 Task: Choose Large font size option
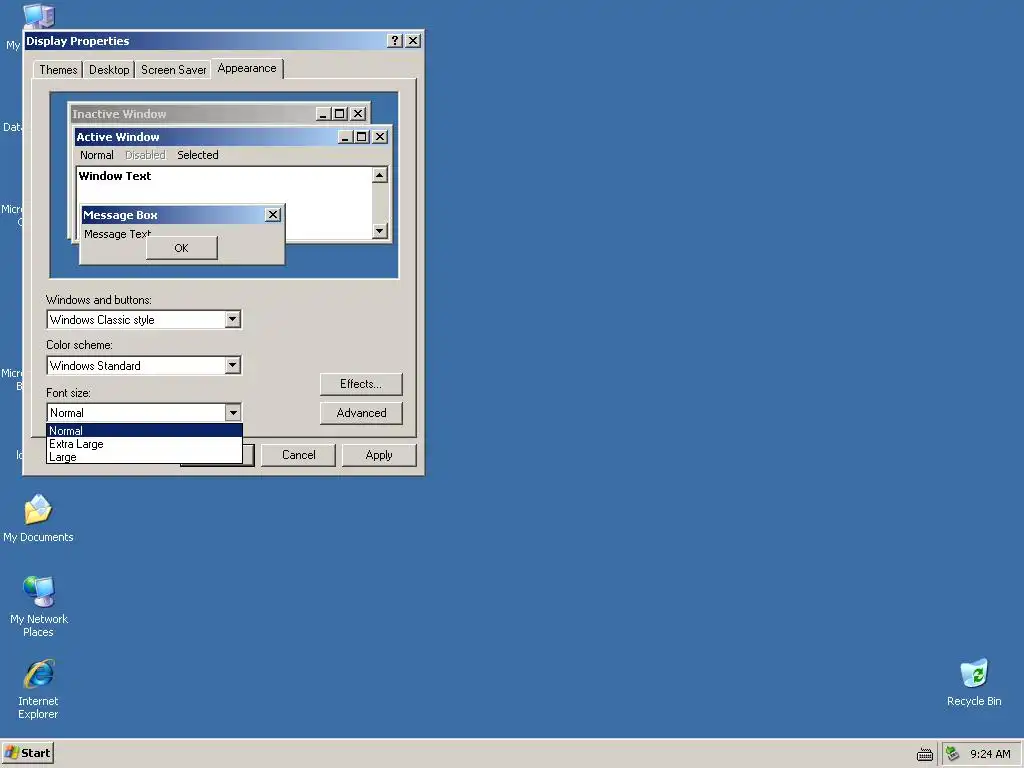144,457
